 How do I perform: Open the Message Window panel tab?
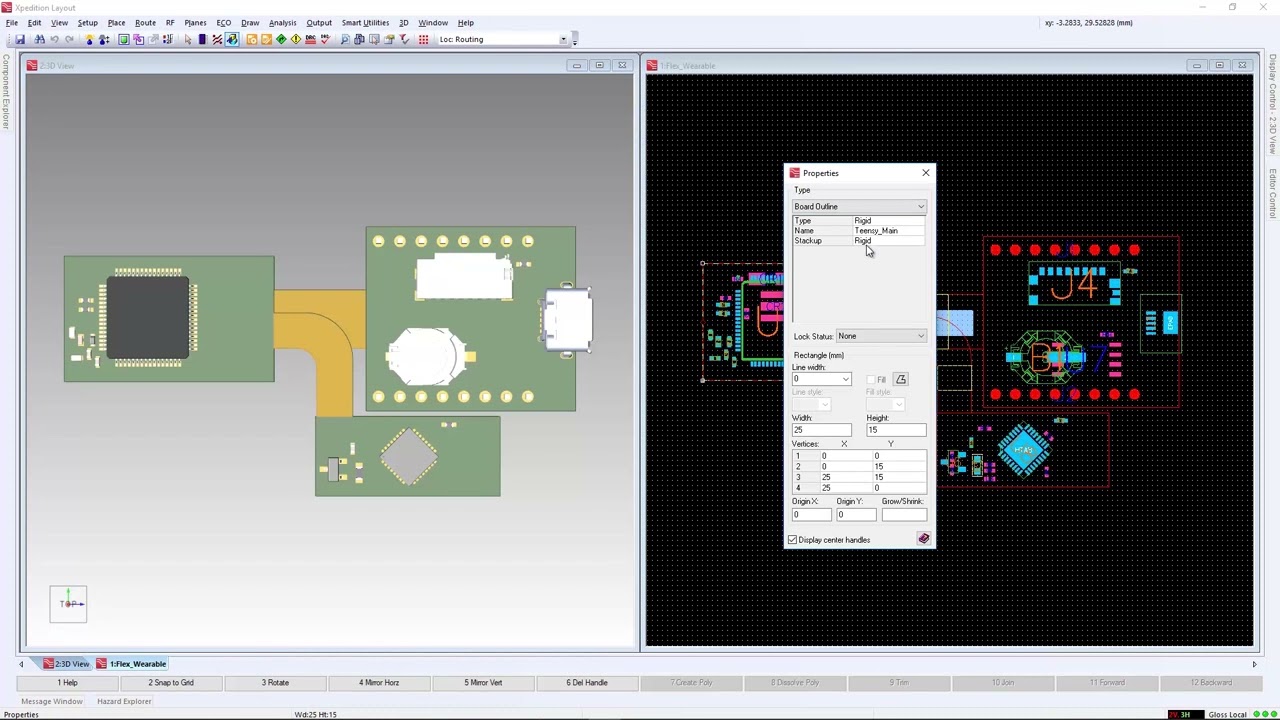point(52,701)
